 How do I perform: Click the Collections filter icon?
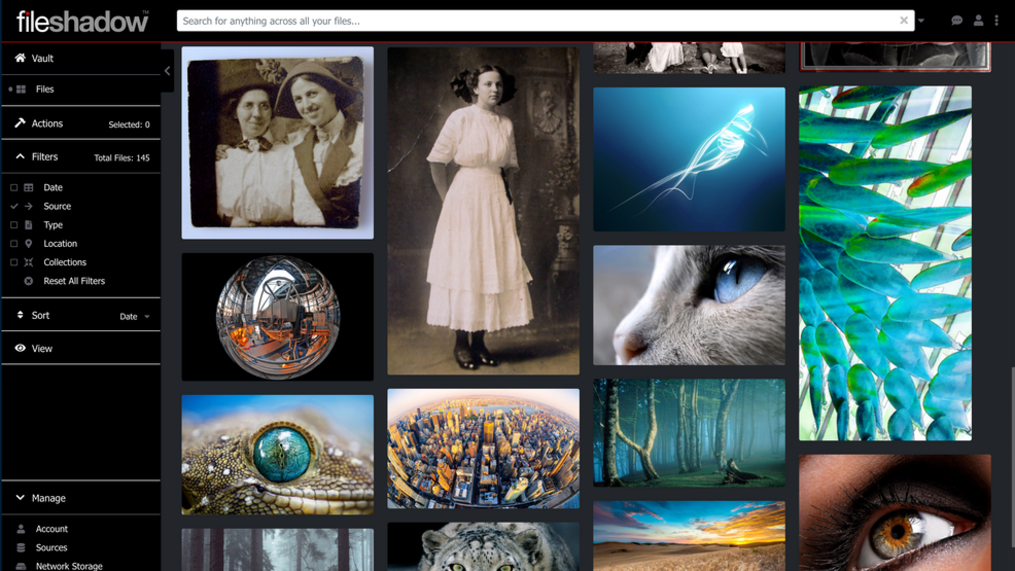point(28,262)
